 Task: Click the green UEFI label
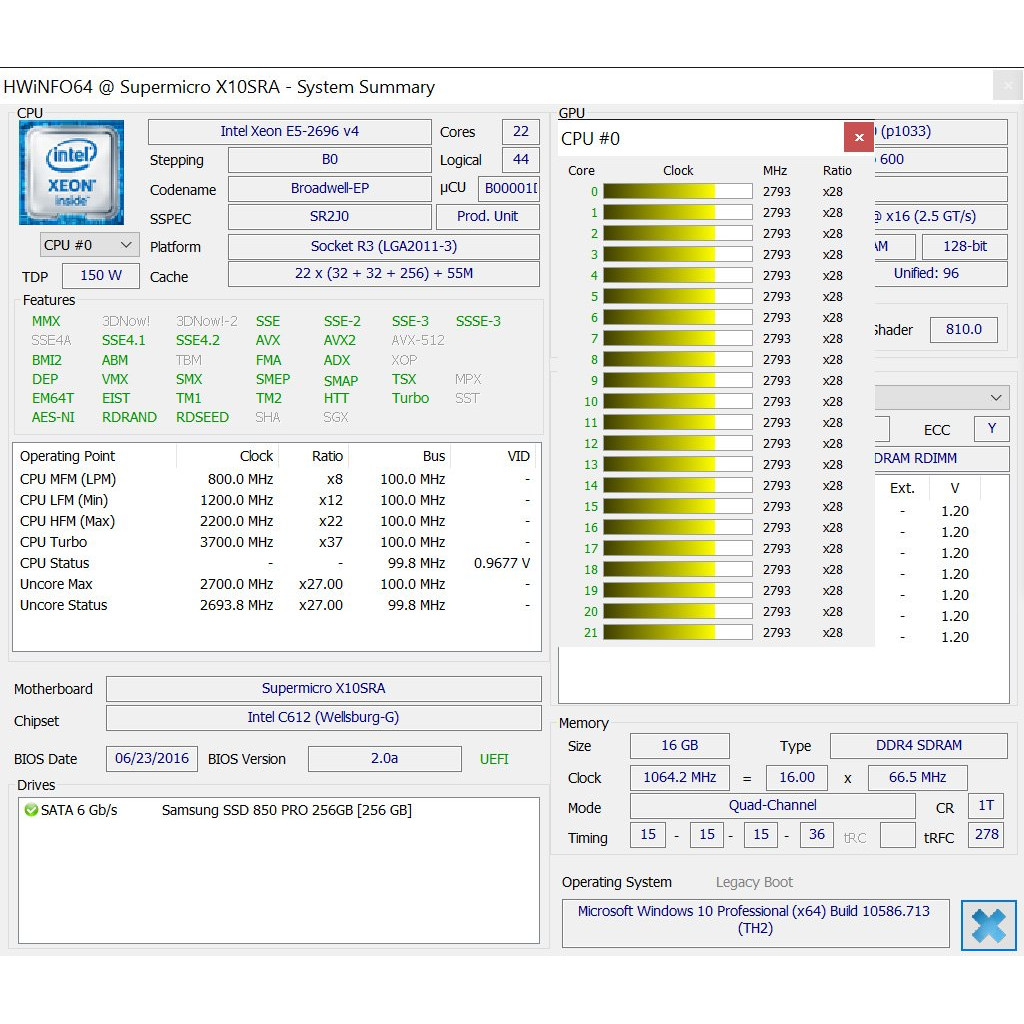pos(494,759)
